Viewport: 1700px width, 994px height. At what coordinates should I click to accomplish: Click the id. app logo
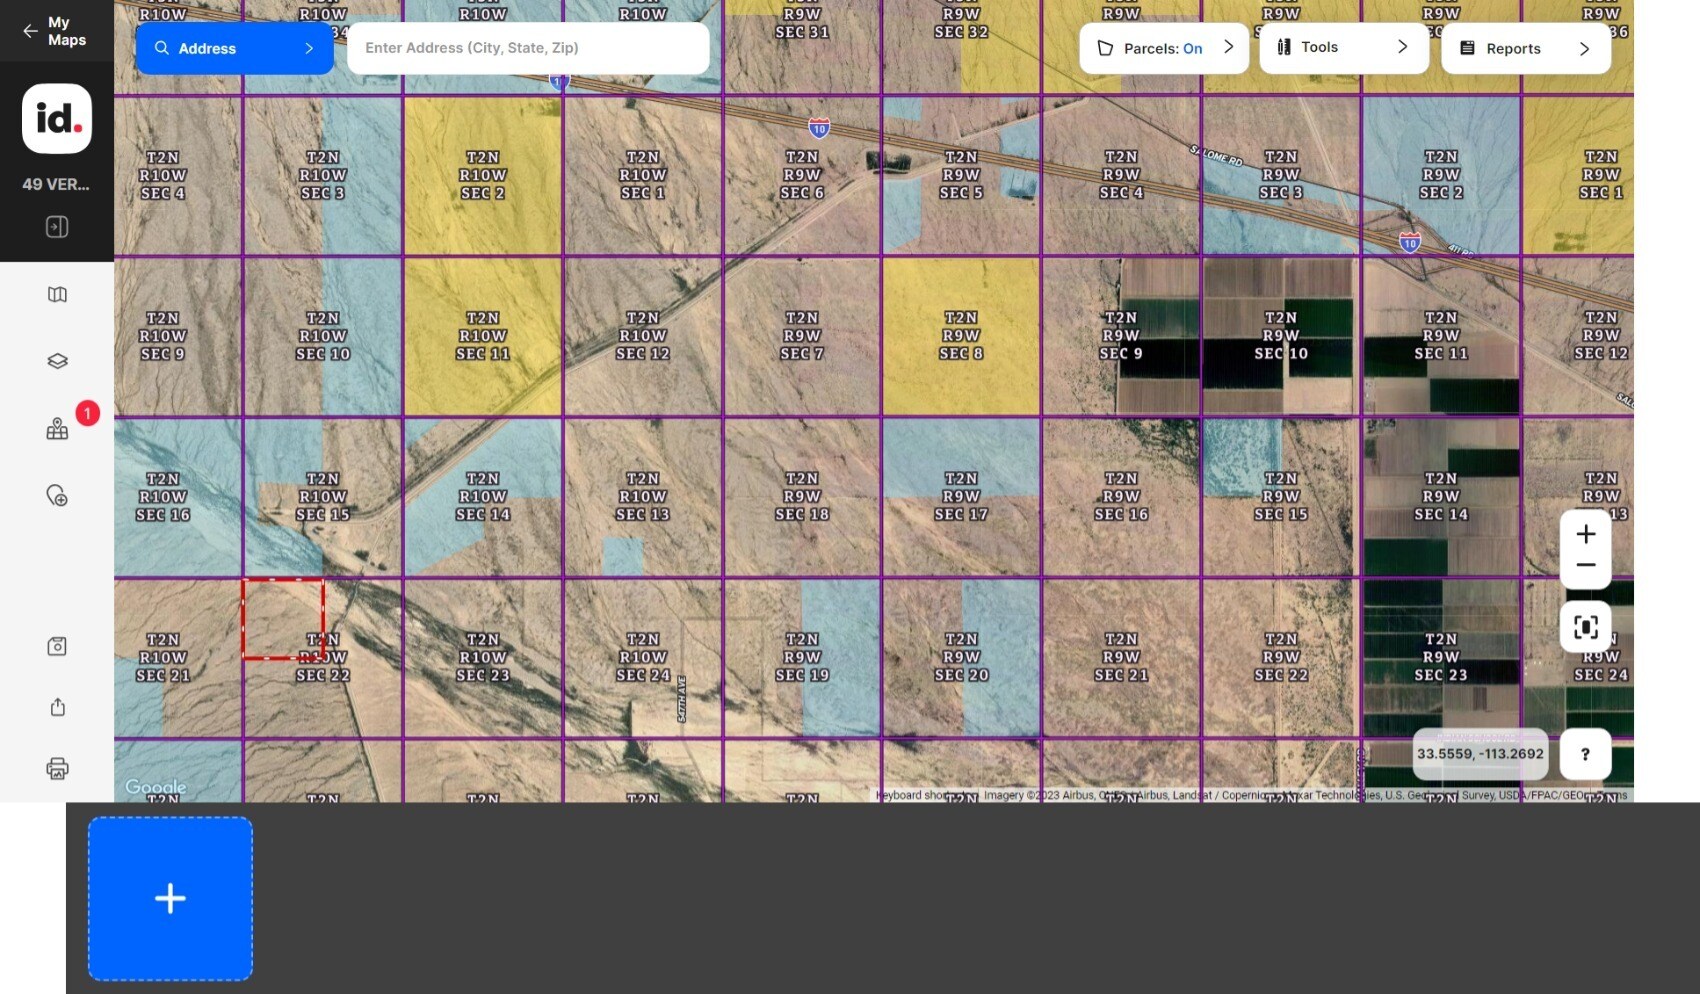57,119
